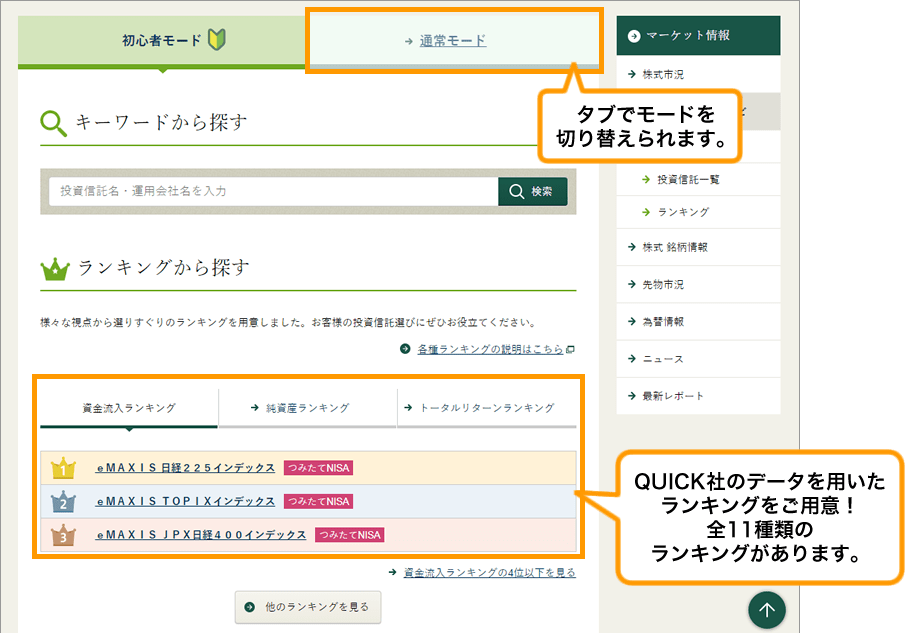Click the arrow icon before 資金流入ランキングの4位以下
This screenshot has width=905, height=633.
[392, 572]
